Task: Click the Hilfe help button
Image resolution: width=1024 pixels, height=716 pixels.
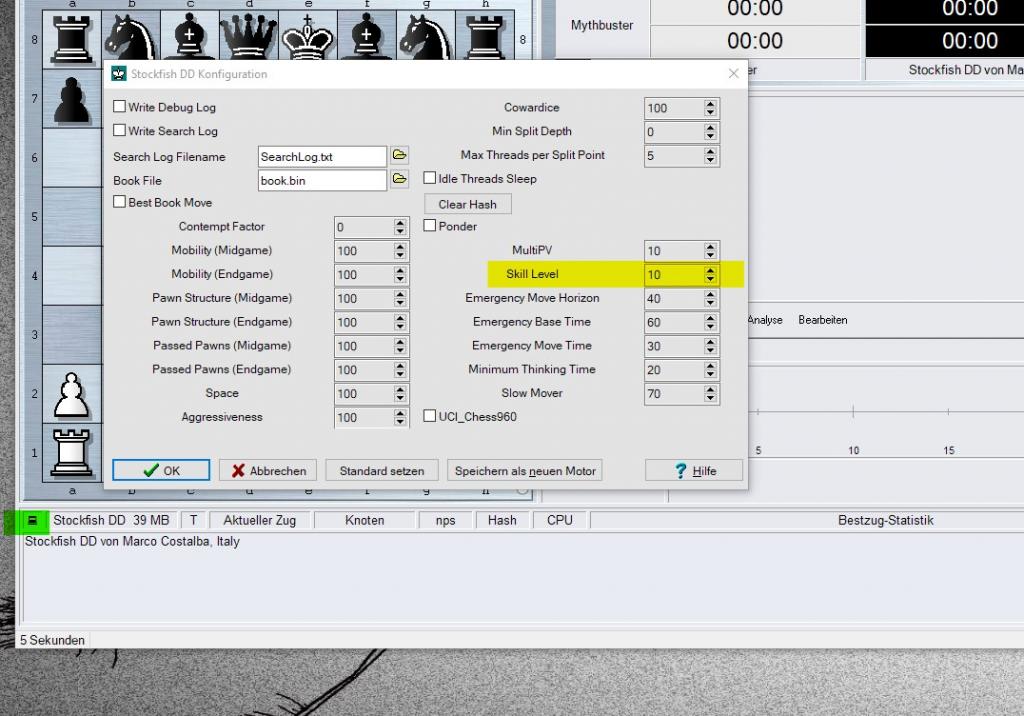Action: 694,470
